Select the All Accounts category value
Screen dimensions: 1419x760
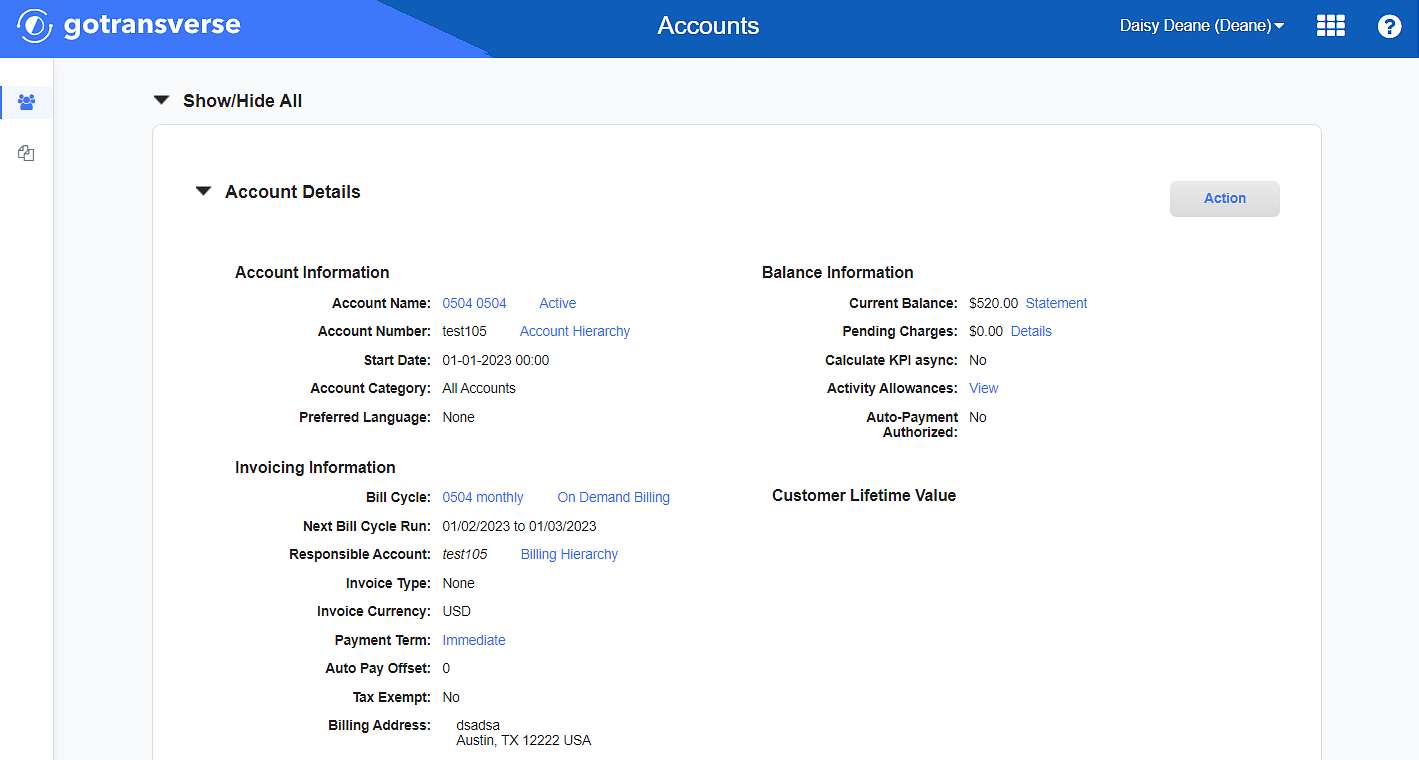tap(479, 388)
